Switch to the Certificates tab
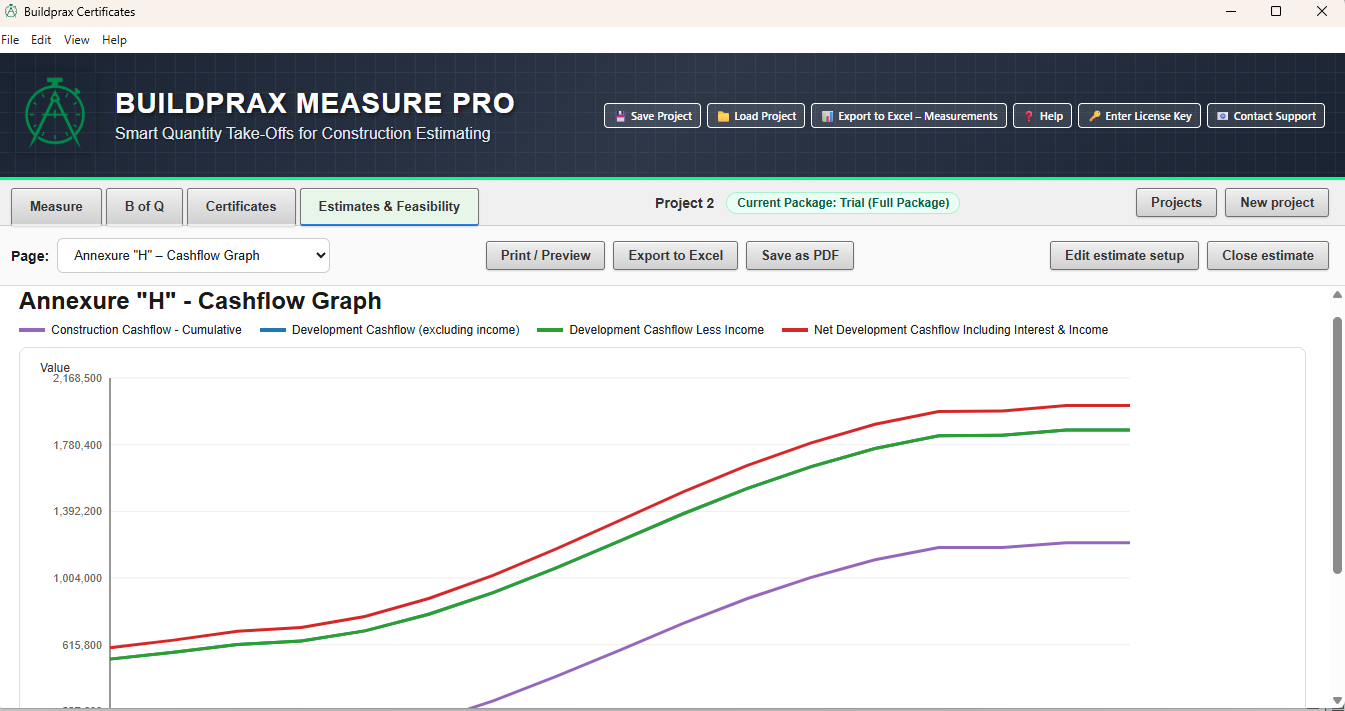 pyautogui.click(x=241, y=207)
